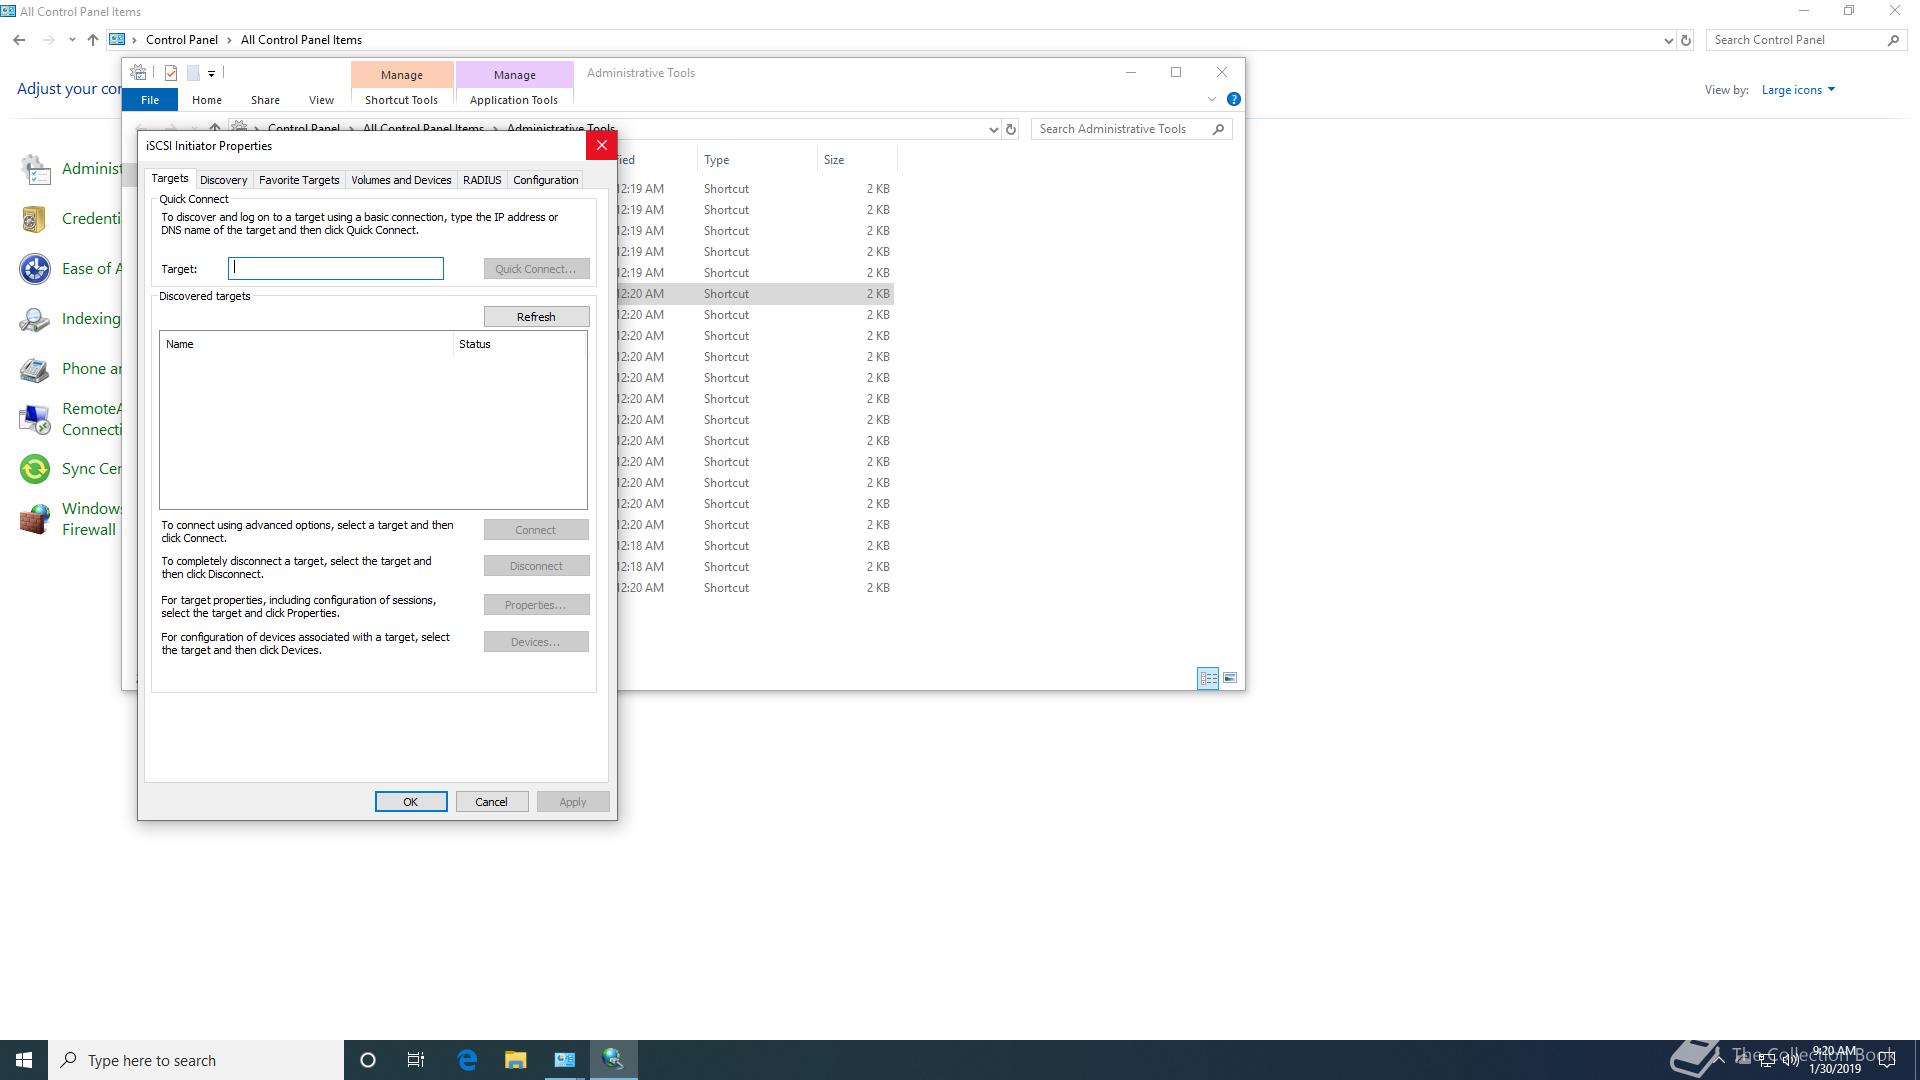Switch to Details view icon
Screen dimensions: 1920x1080
(x=1208, y=678)
